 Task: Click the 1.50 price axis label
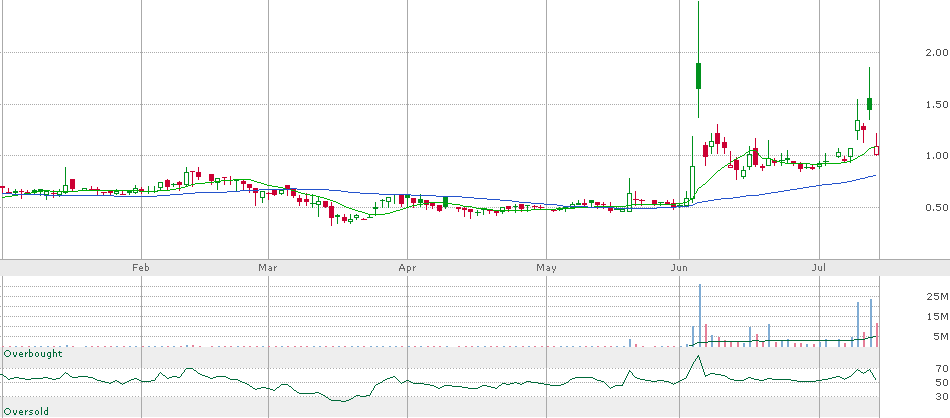click(937, 105)
